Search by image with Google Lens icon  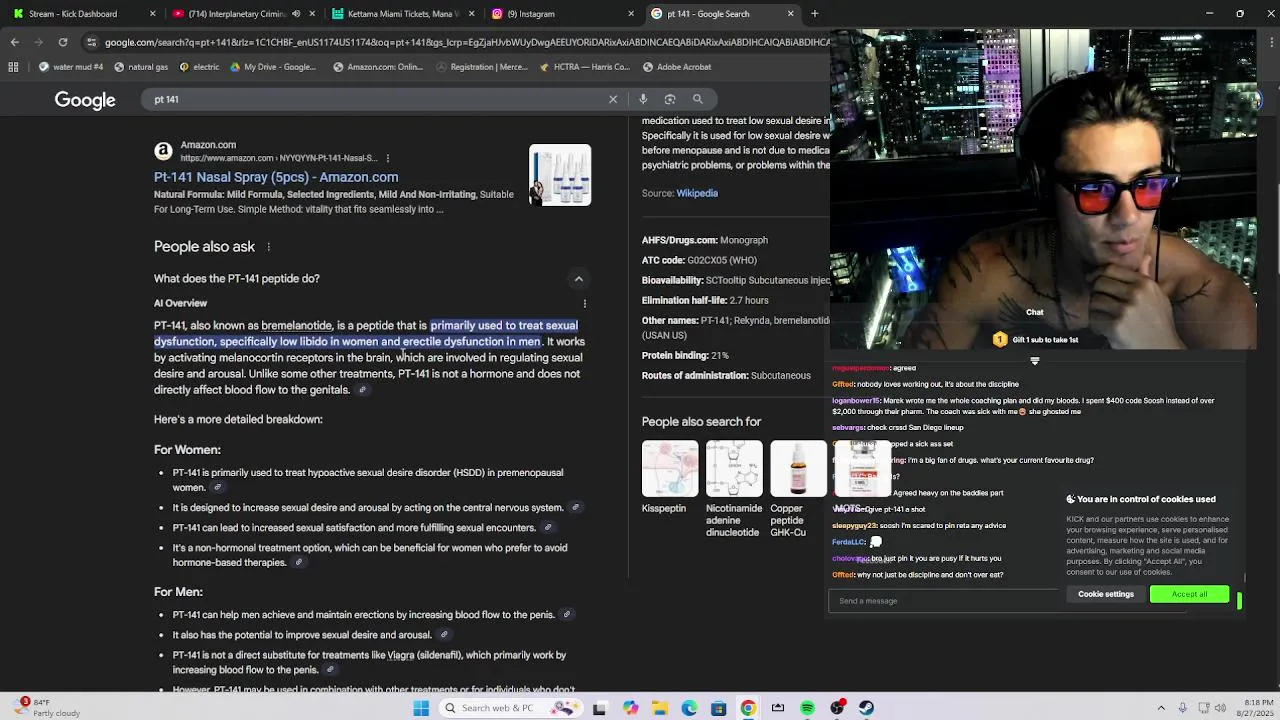pos(670,99)
